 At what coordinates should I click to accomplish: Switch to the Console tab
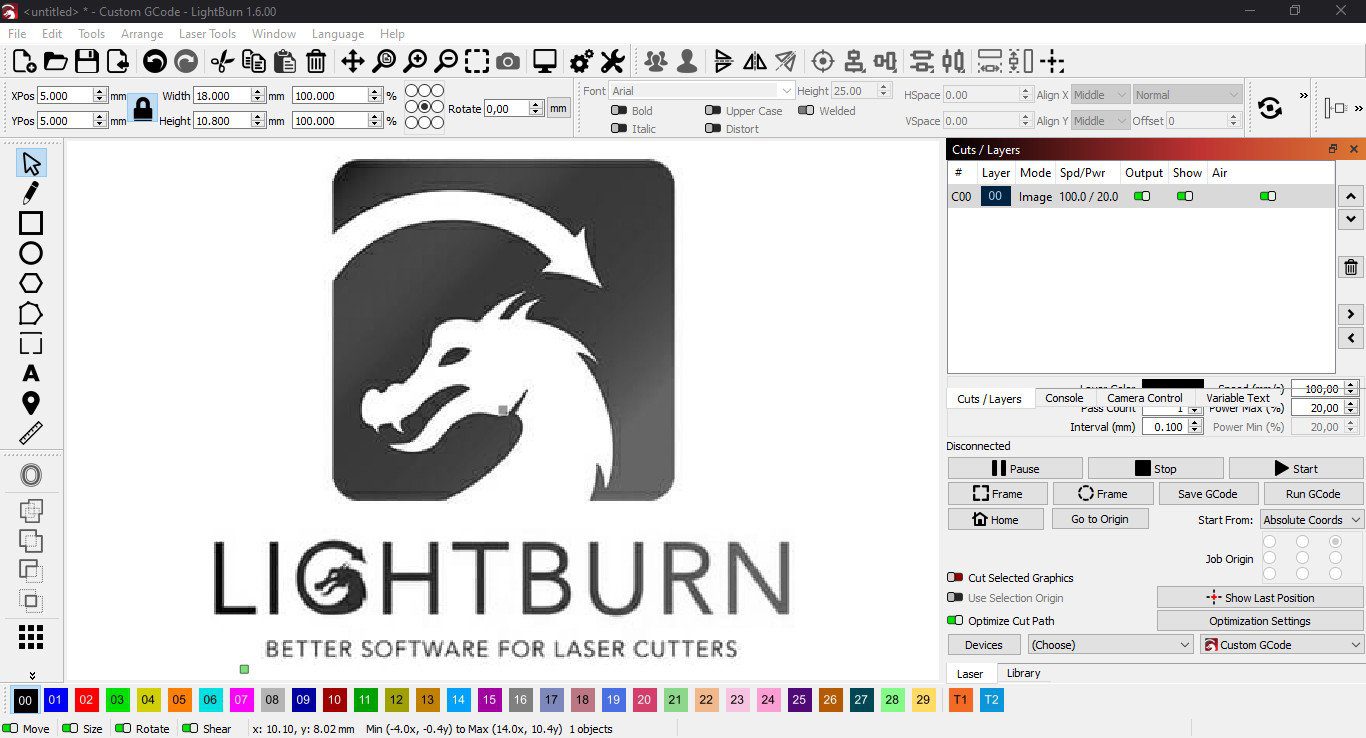(1063, 397)
